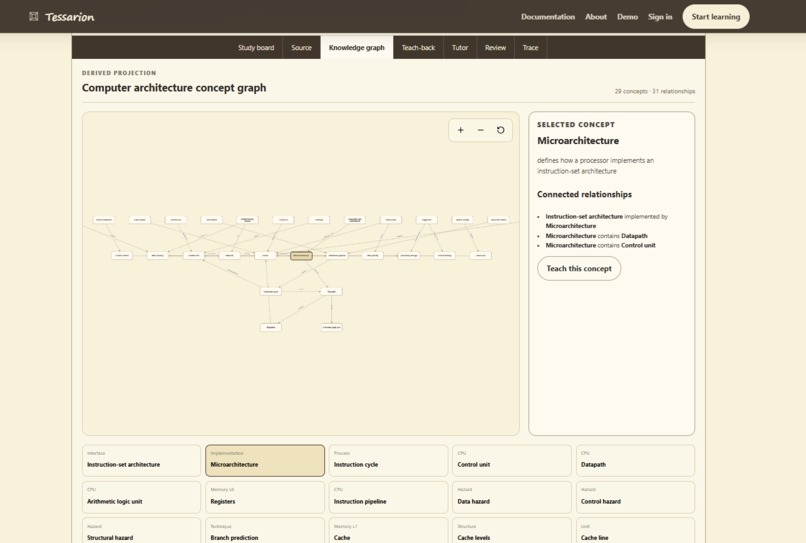The image size is (806, 543).
Task: Switch to the Source tab
Action: pos(301,47)
